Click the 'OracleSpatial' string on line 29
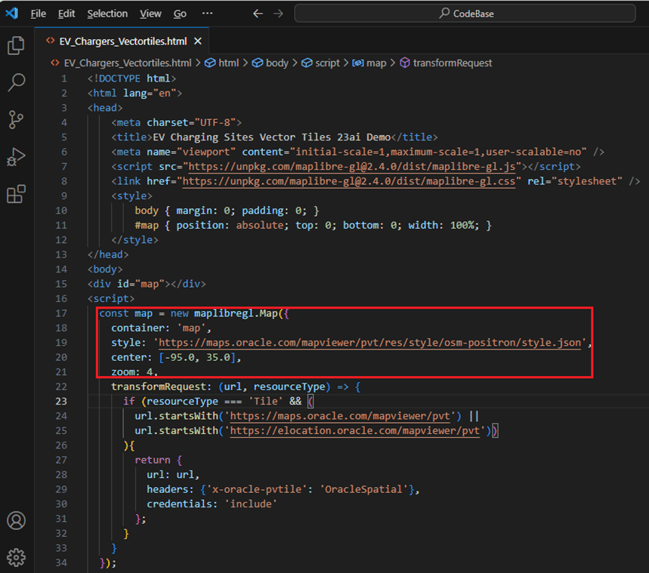 (x=363, y=489)
